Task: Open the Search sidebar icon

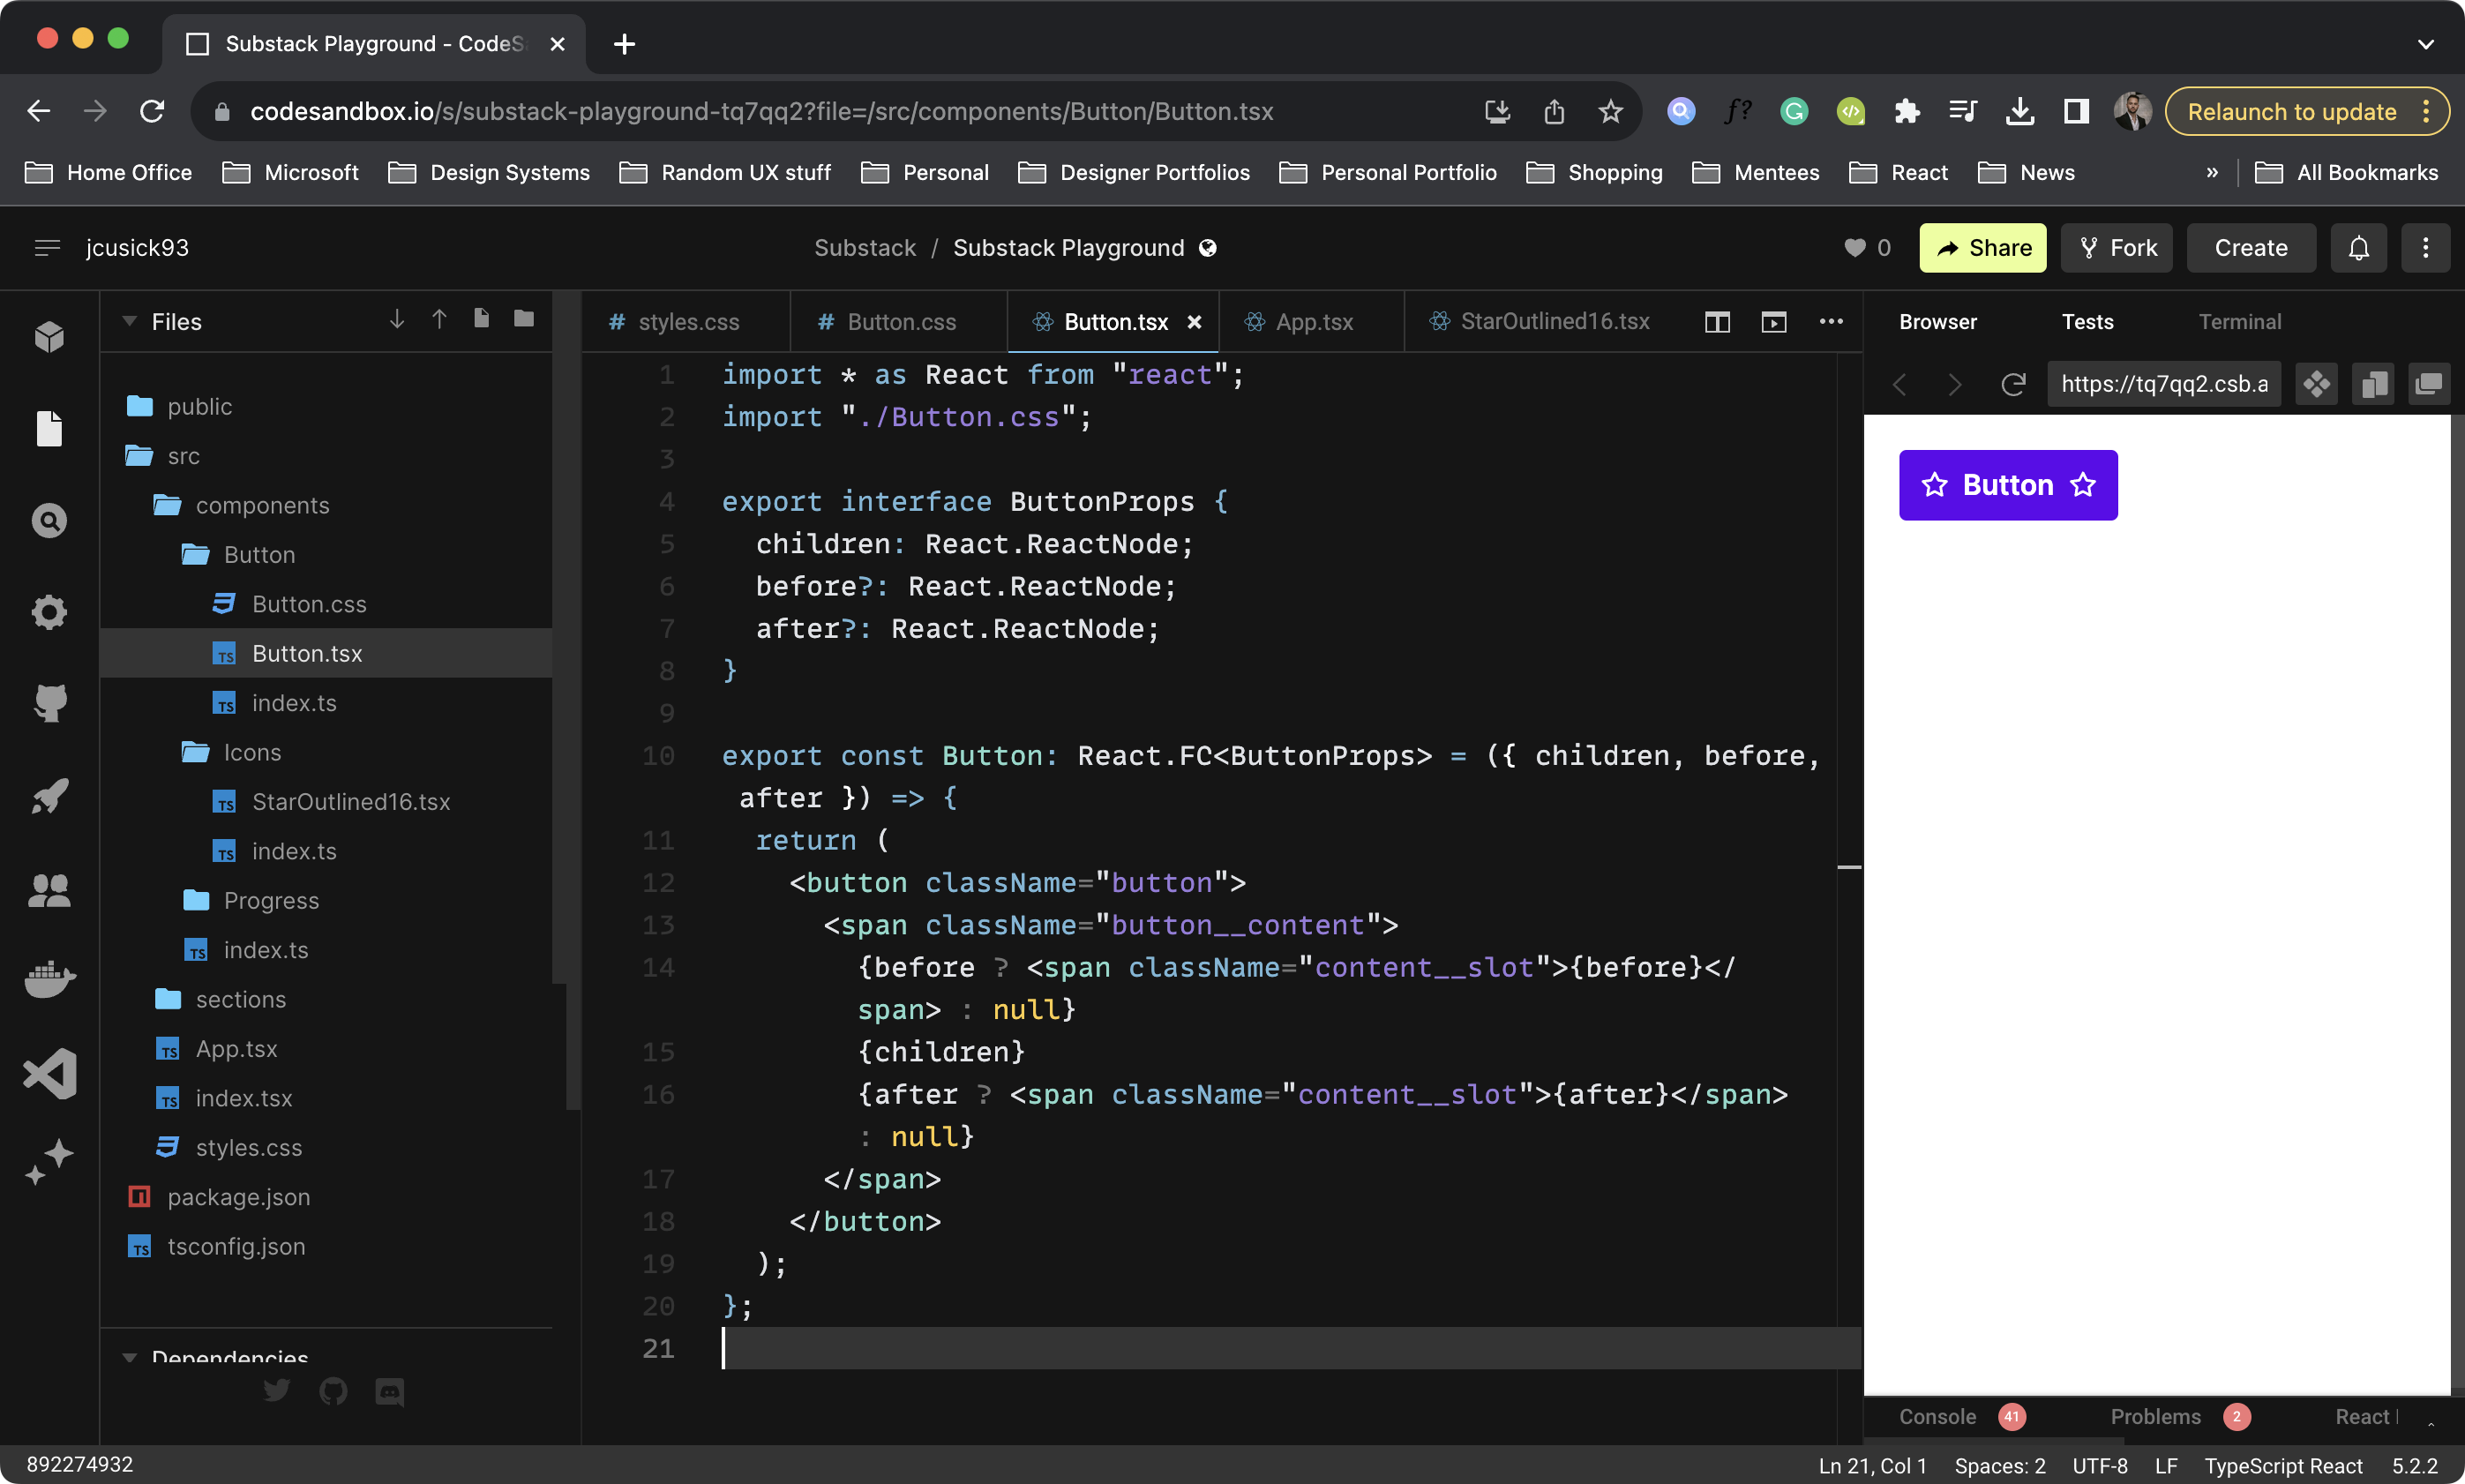Action: (49, 520)
